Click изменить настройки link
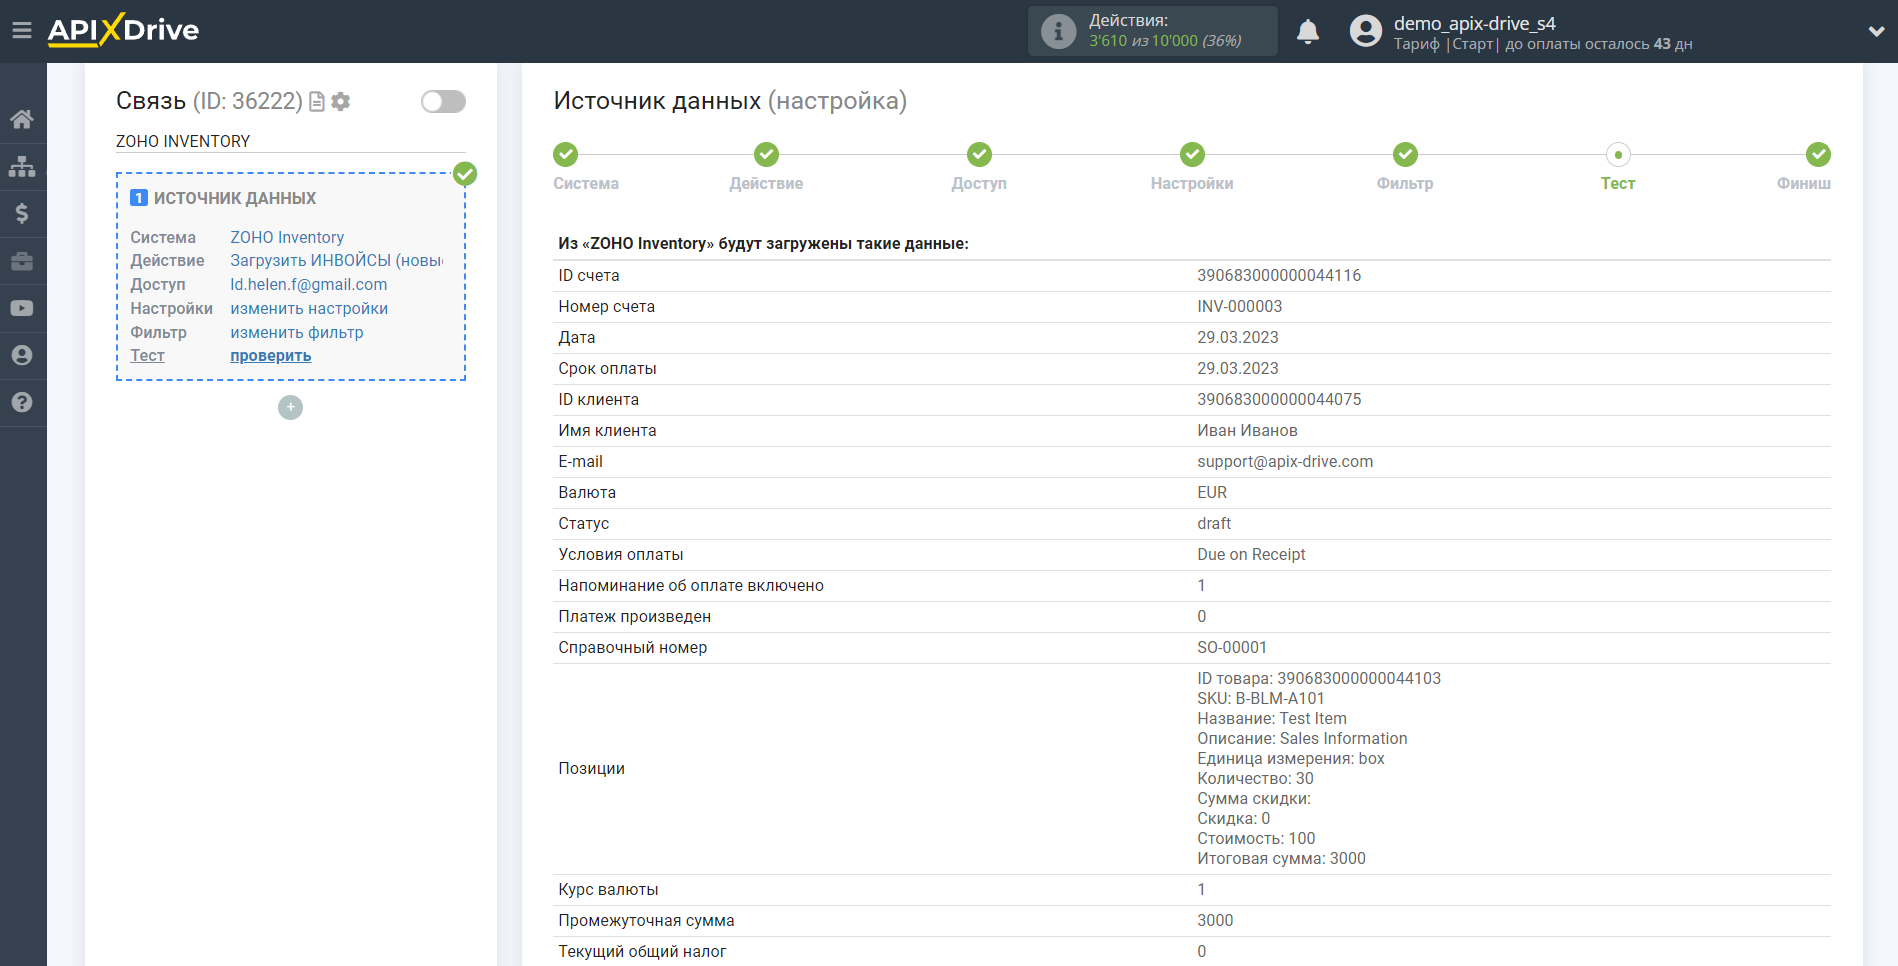This screenshot has width=1898, height=966. (x=309, y=309)
